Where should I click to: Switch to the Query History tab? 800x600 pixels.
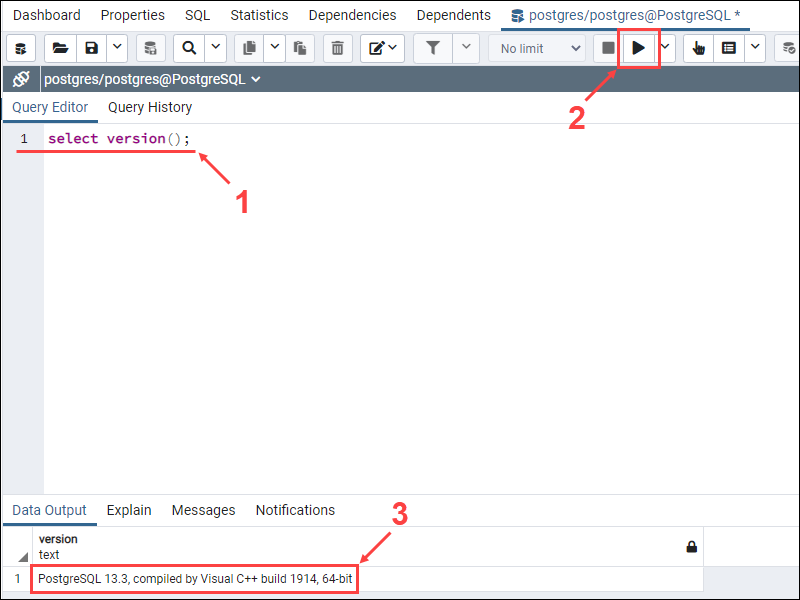(150, 107)
